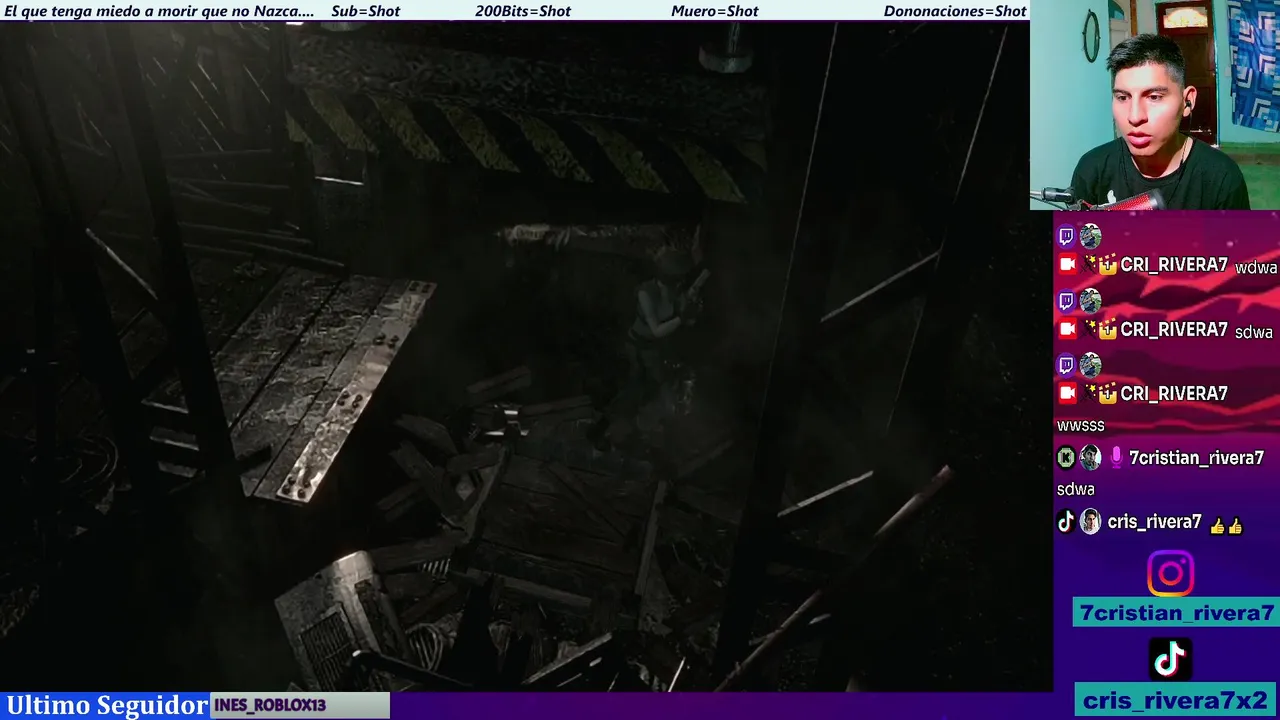The width and height of the screenshot is (1280, 720).
Task: Click the red camera badge beside the wdwa message
Action: 1067,265
